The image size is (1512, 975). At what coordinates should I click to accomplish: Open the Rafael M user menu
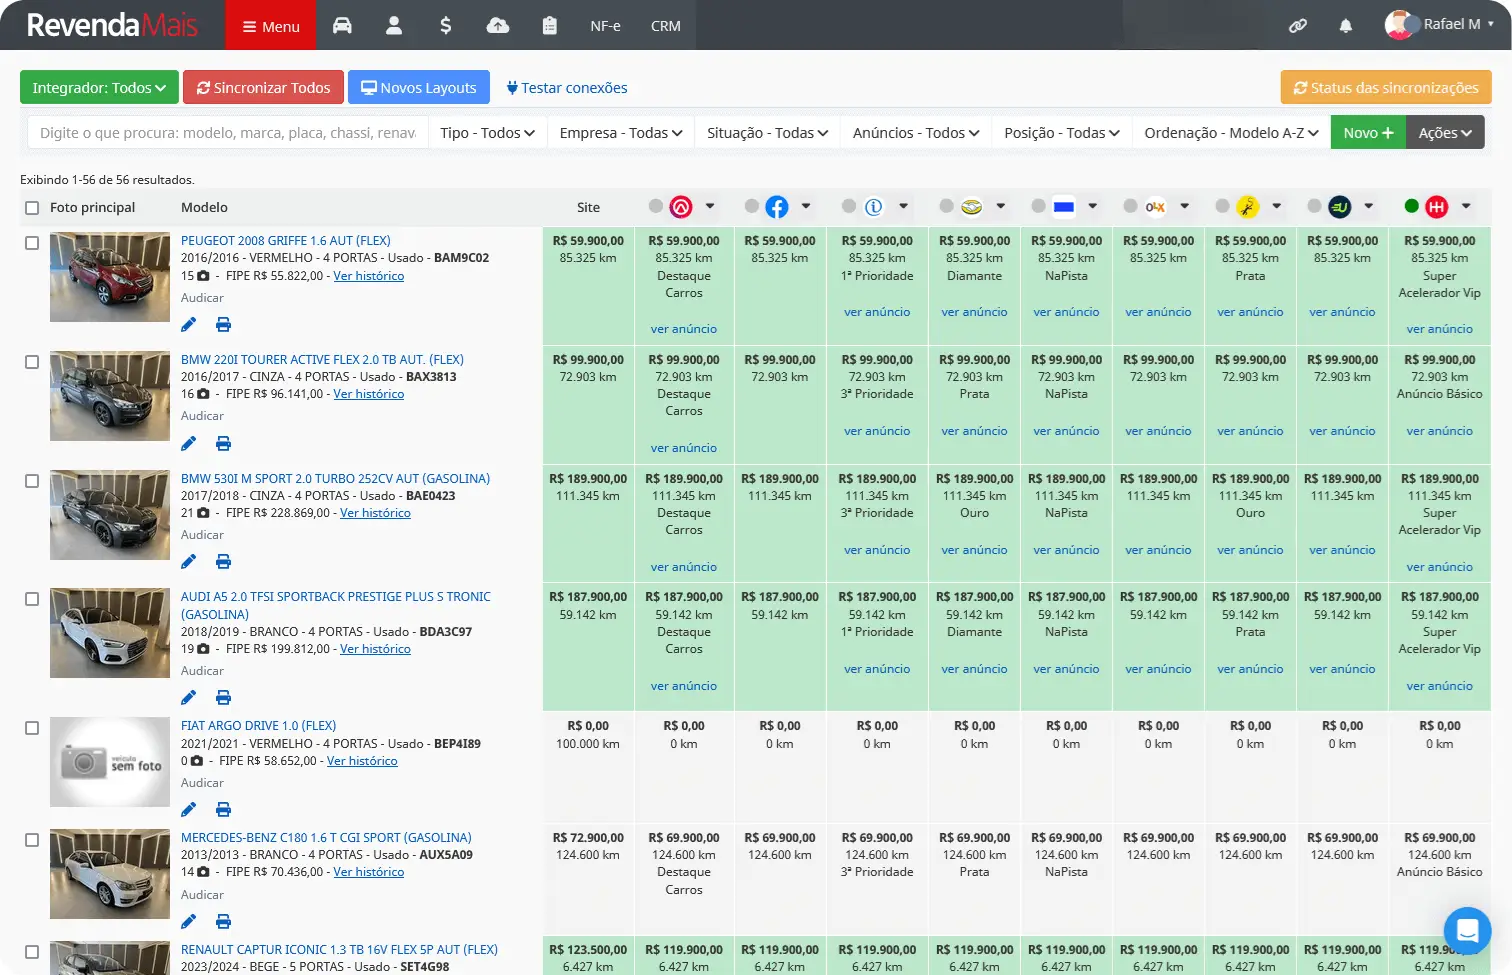click(x=1440, y=25)
